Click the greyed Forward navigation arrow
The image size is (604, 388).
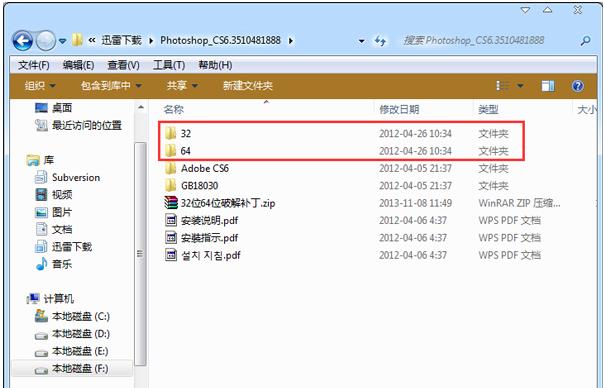coord(46,40)
